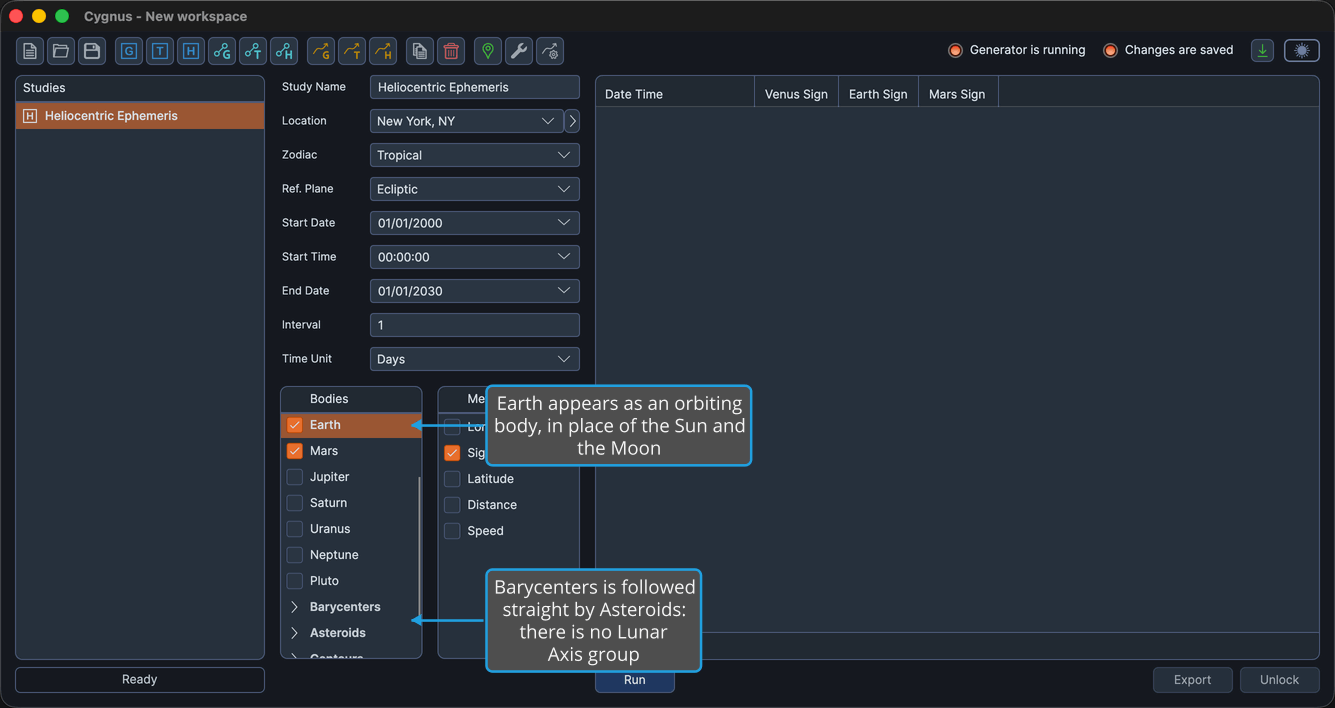Click the H icon of Heliocentric Ephemeris study

click(30, 116)
